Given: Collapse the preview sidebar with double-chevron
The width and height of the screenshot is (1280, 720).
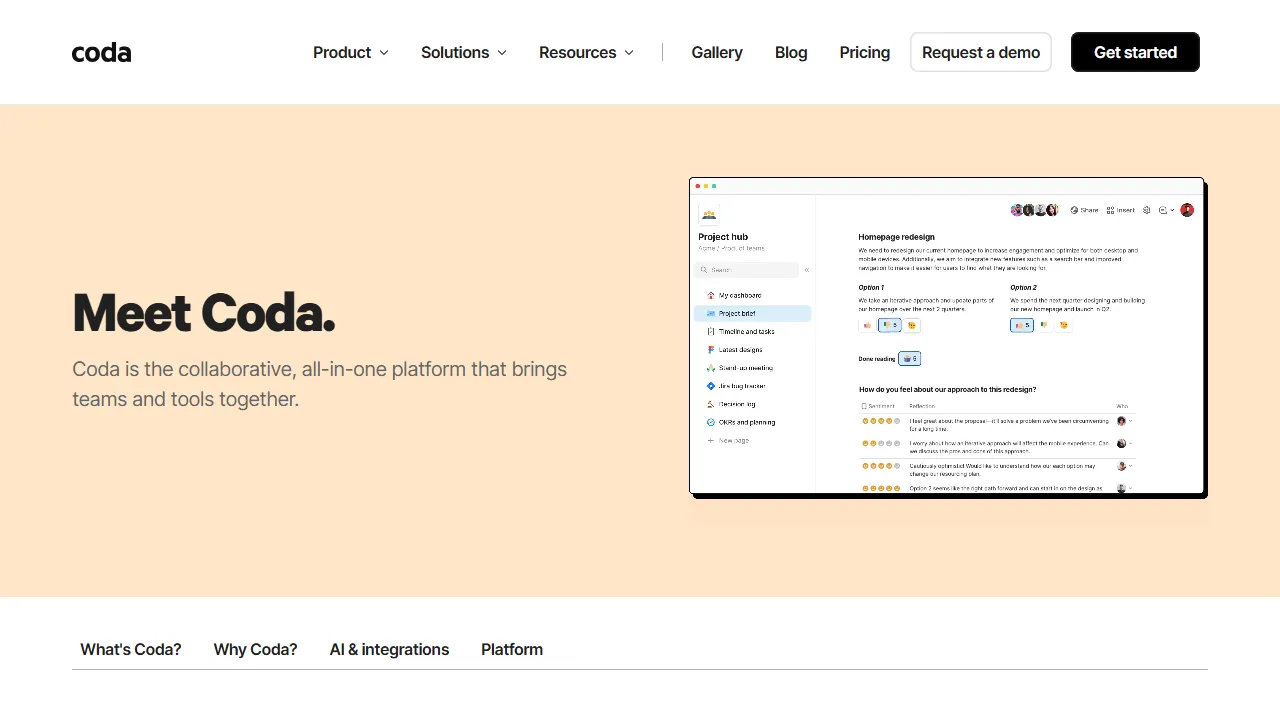Looking at the screenshot, I should click(x=807, y=270).
